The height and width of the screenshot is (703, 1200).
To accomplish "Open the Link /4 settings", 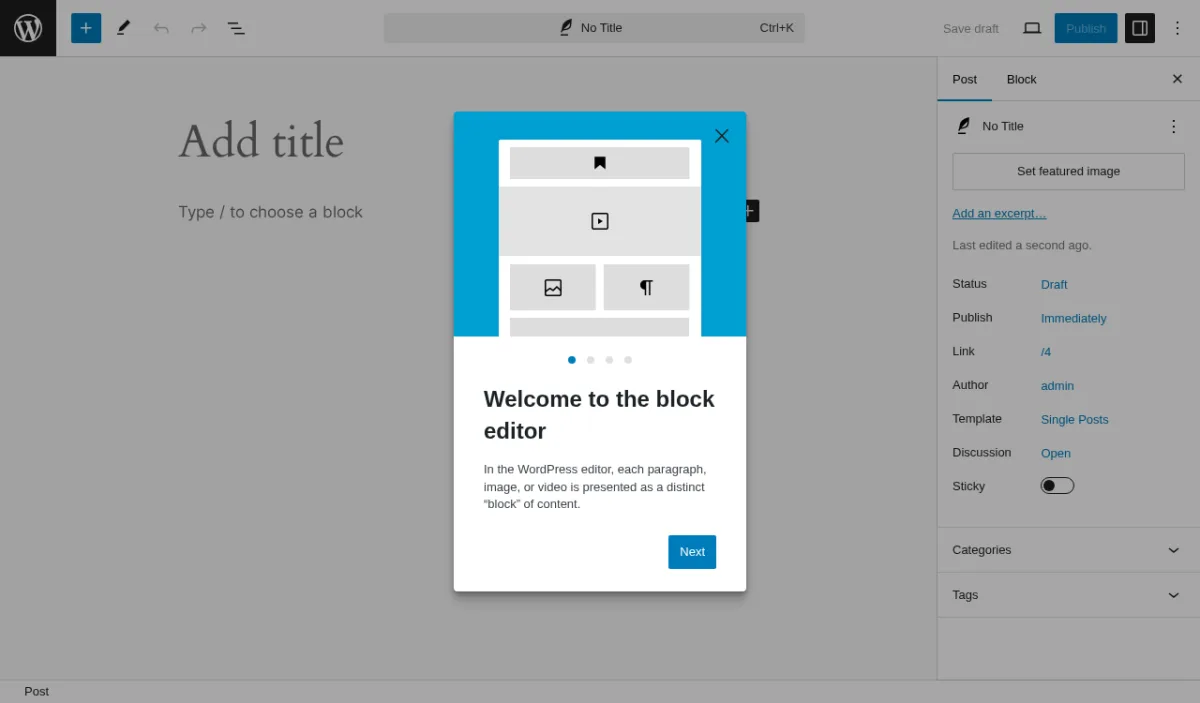I will [1046, 352].
